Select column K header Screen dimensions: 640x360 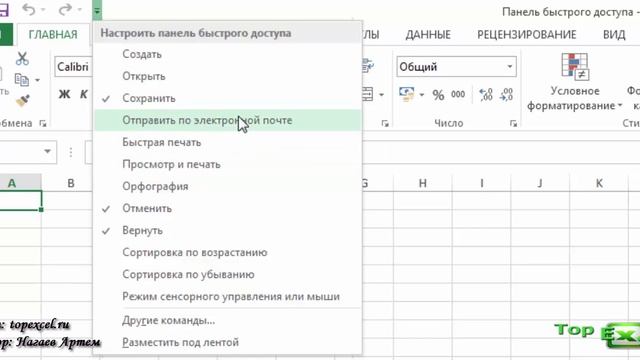[x=599, y=183]
